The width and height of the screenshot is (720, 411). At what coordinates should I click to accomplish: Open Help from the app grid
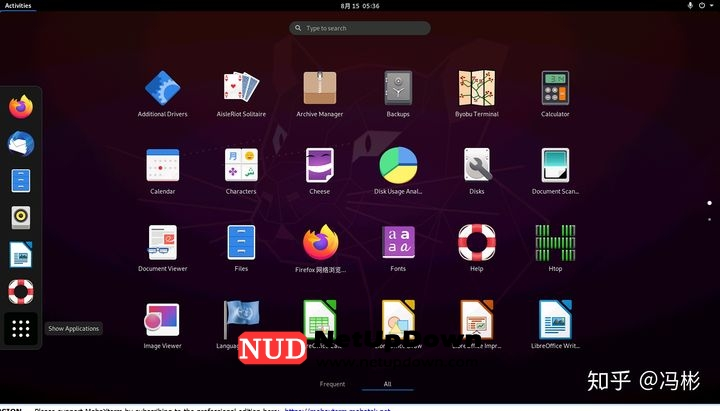[477, 242]
